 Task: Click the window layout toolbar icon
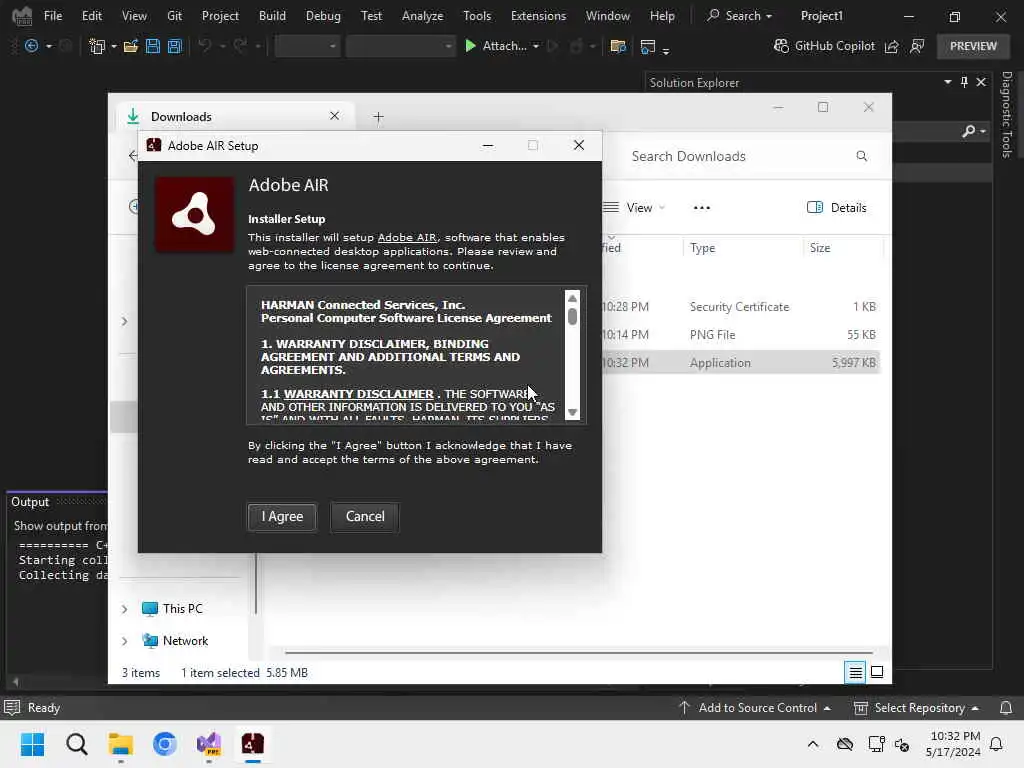click(x=648, y=46)
